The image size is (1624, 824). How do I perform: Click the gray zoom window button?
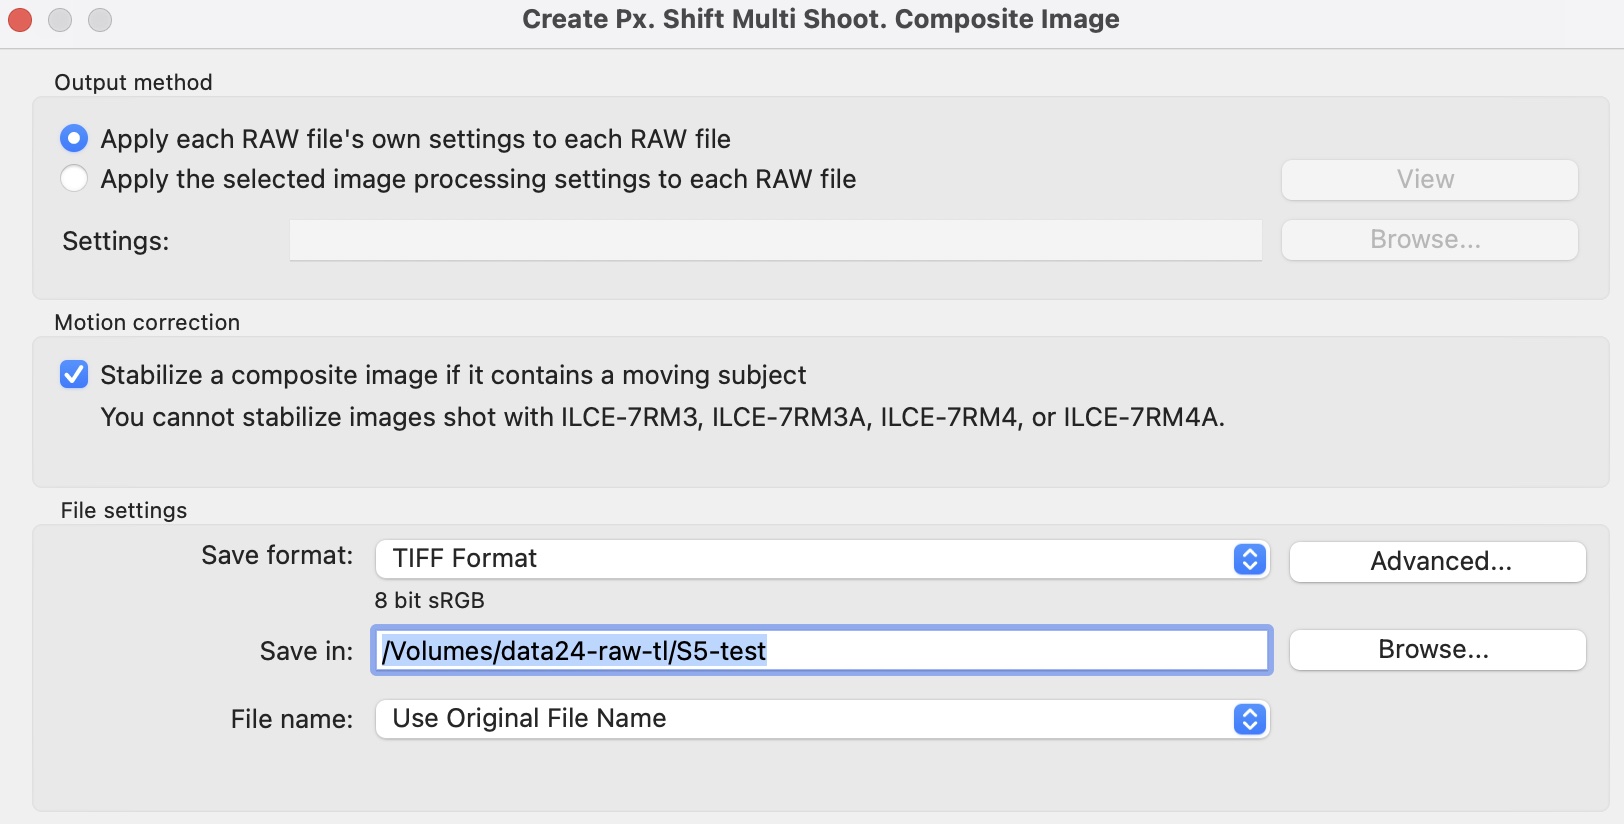coord(100,20)
